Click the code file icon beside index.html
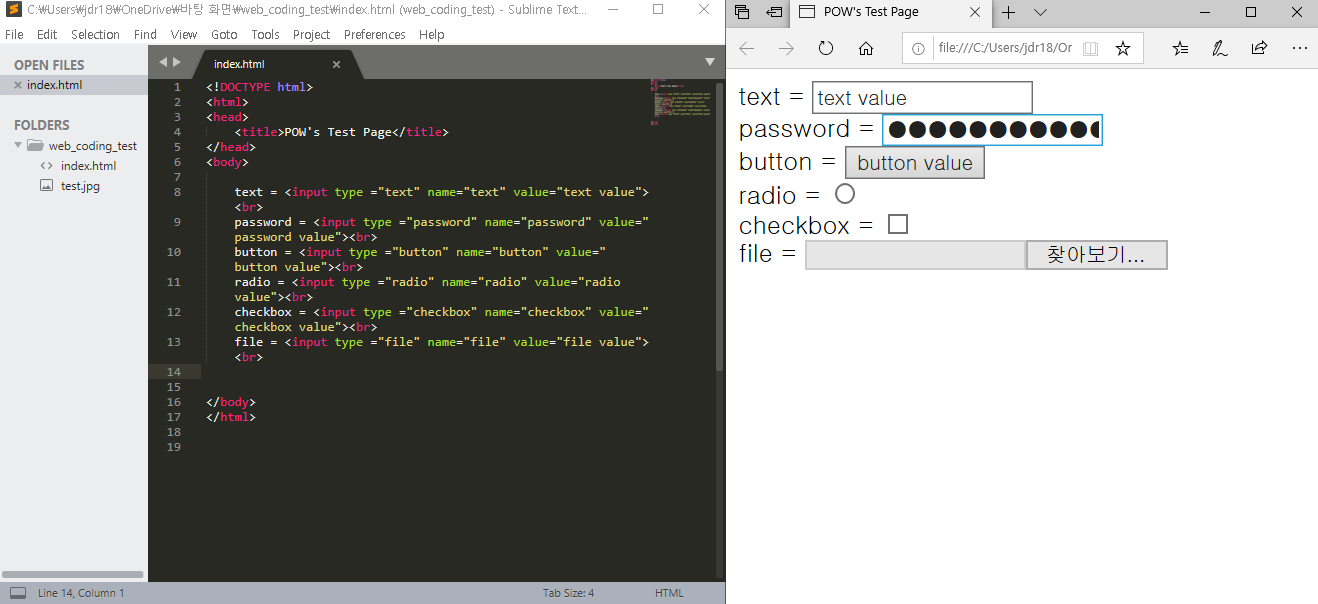1318x604 pixels. [46, 166]
